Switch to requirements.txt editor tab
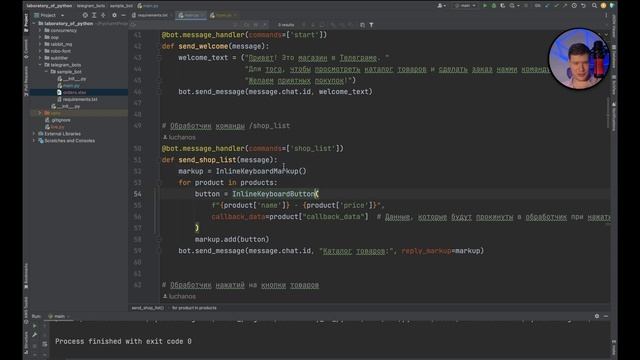 (x=150, y=15)
